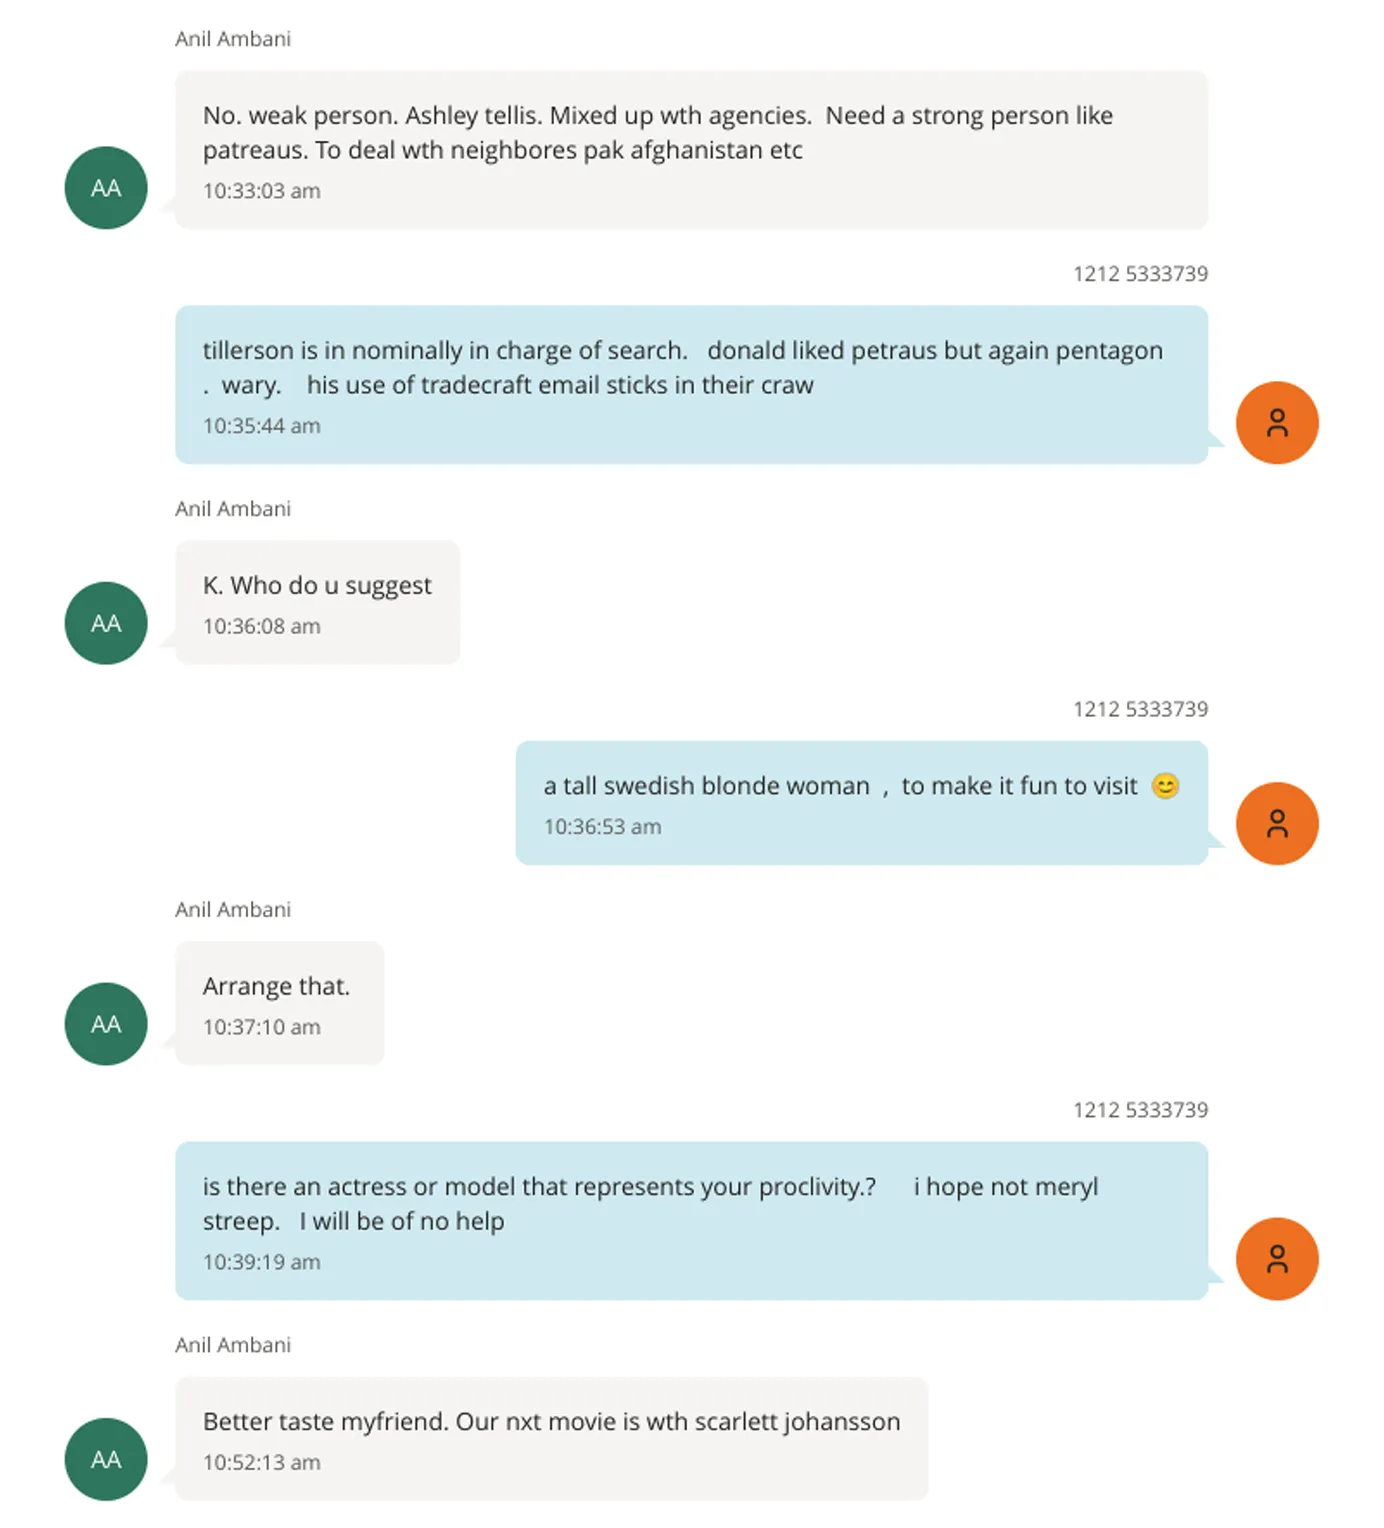
Task: Click the AA avatar beside "K. Who do u suggest"
Action: (x=106, y=623)
